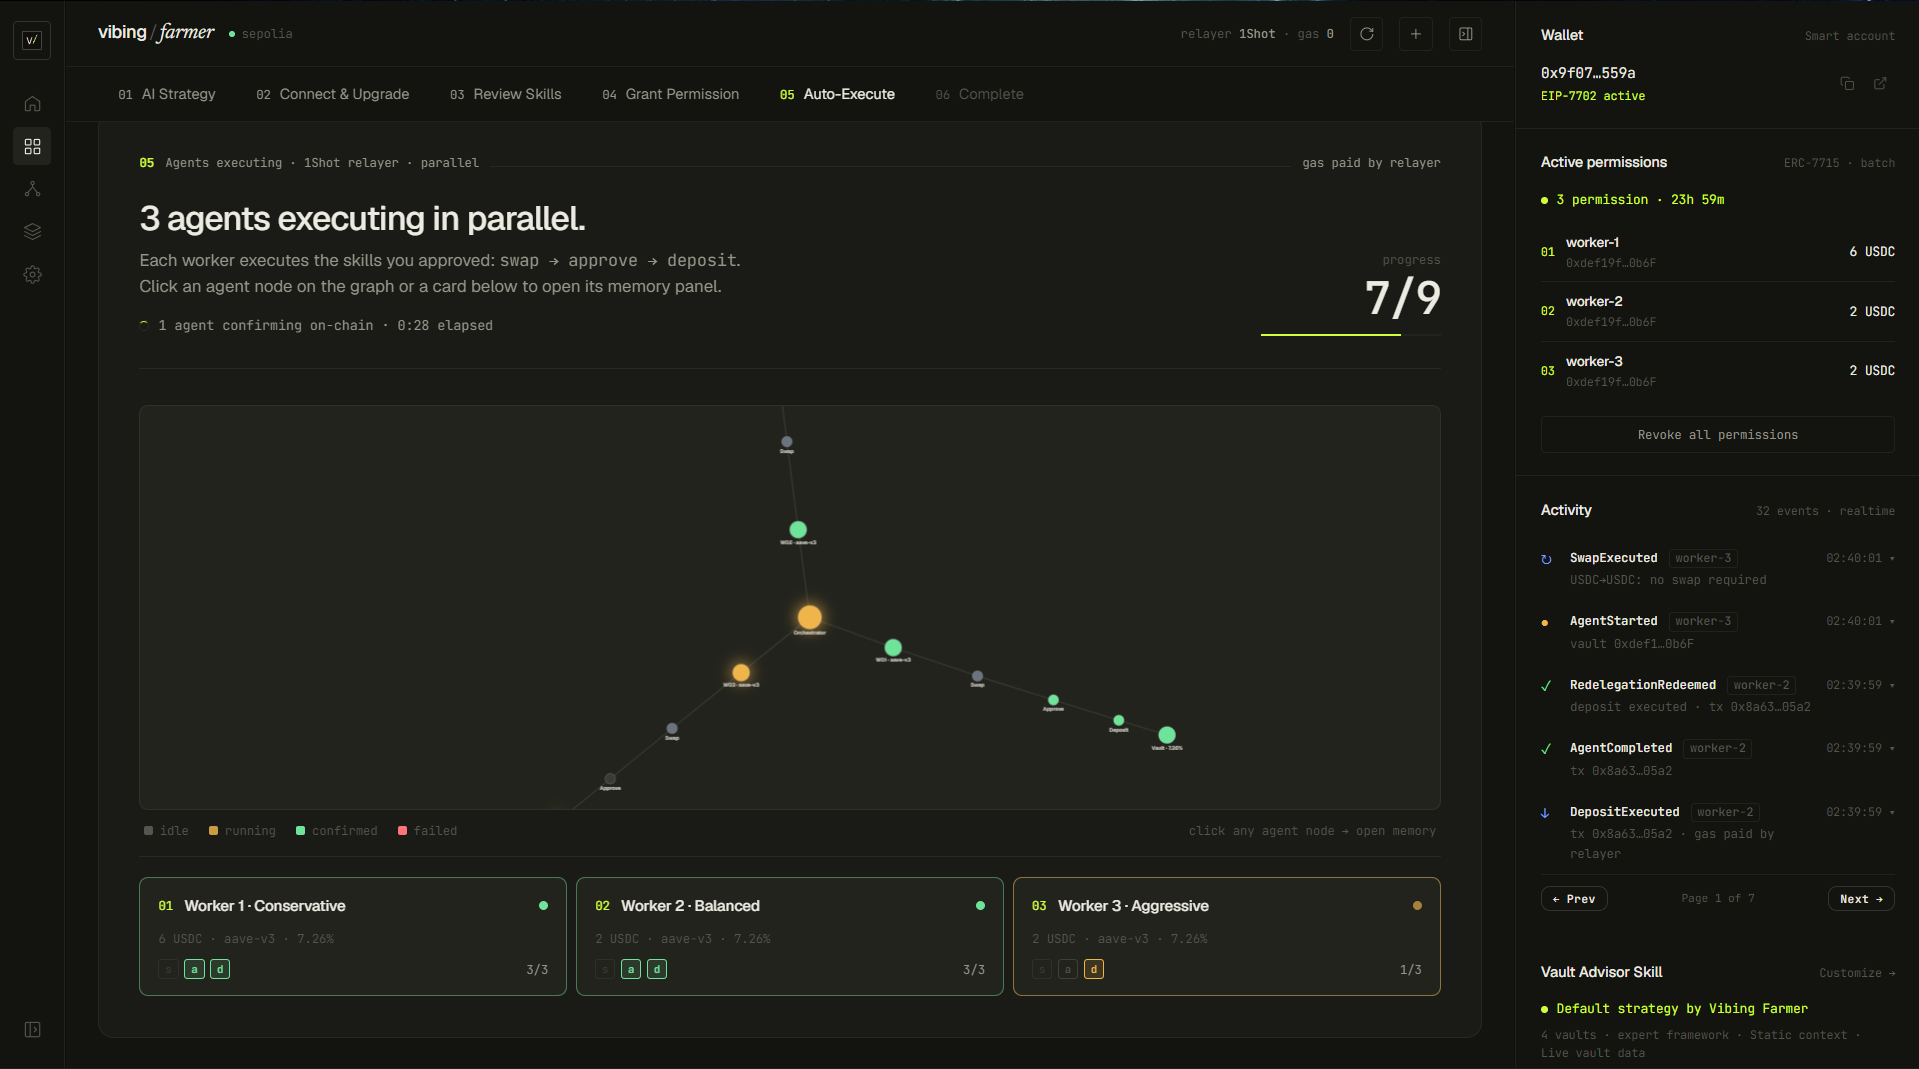The image size is (1919, 1069).
Task: Click the 7/9 progress bar
Action: pos(1351,335)
